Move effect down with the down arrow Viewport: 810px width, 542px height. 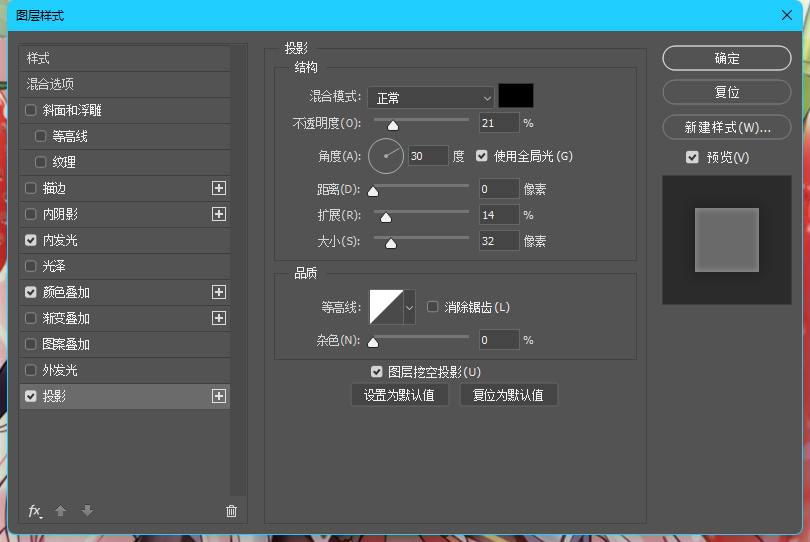(x=87, y=511)
